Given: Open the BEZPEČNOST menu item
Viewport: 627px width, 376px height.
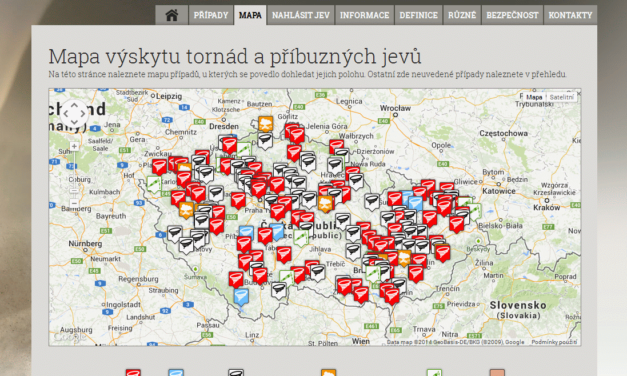Looking at the screenshot, I should point(512,15).
